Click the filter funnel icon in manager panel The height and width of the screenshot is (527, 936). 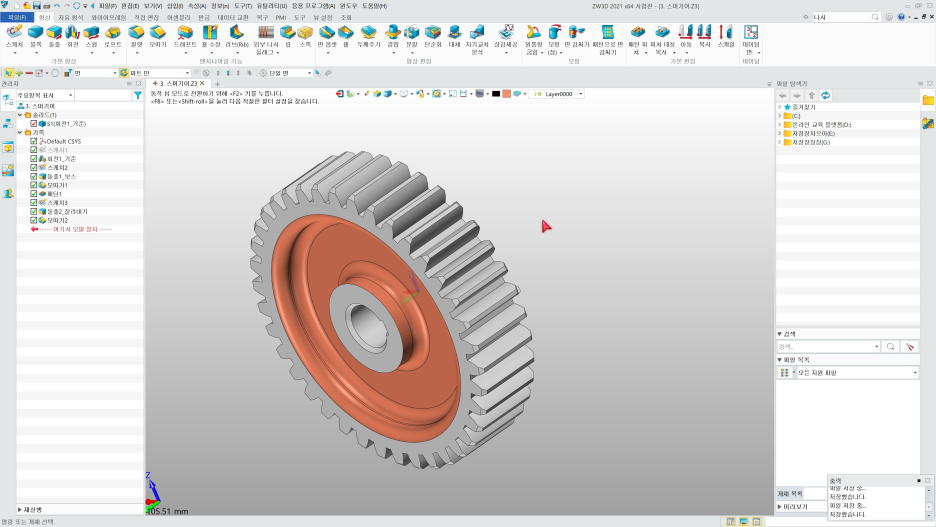138,95
